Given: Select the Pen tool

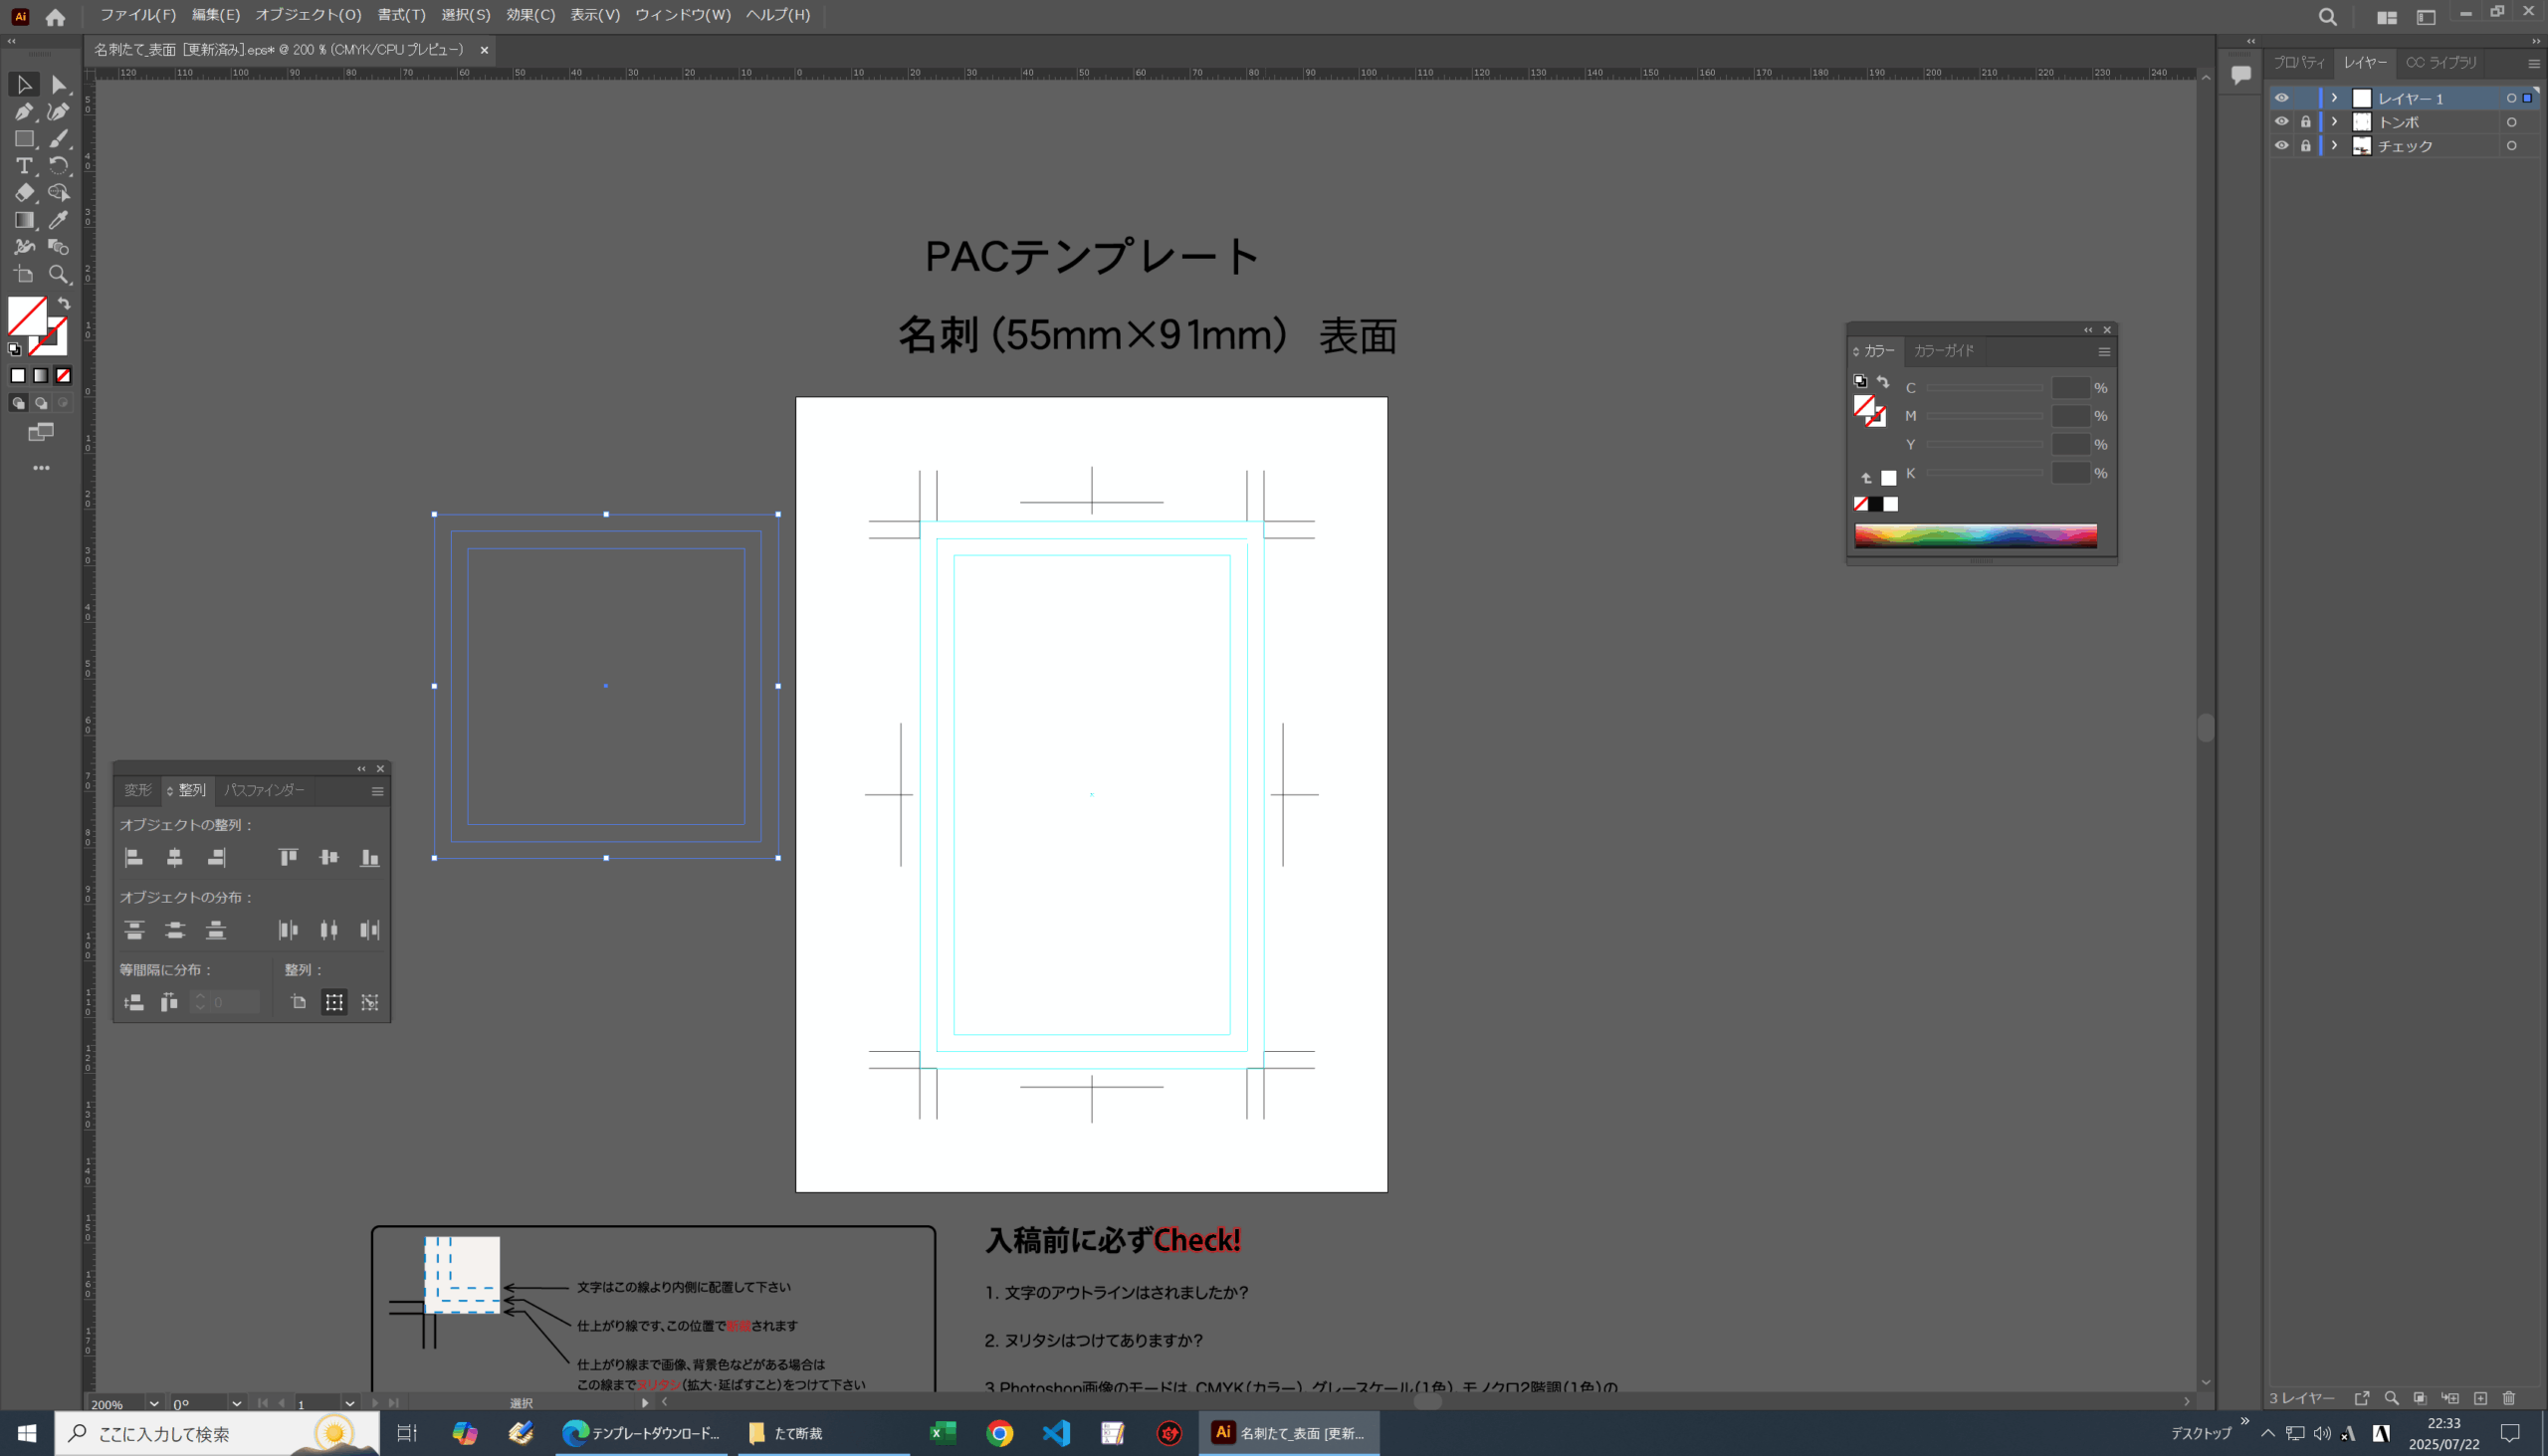Looking at the screenshot, I should 24,112.
